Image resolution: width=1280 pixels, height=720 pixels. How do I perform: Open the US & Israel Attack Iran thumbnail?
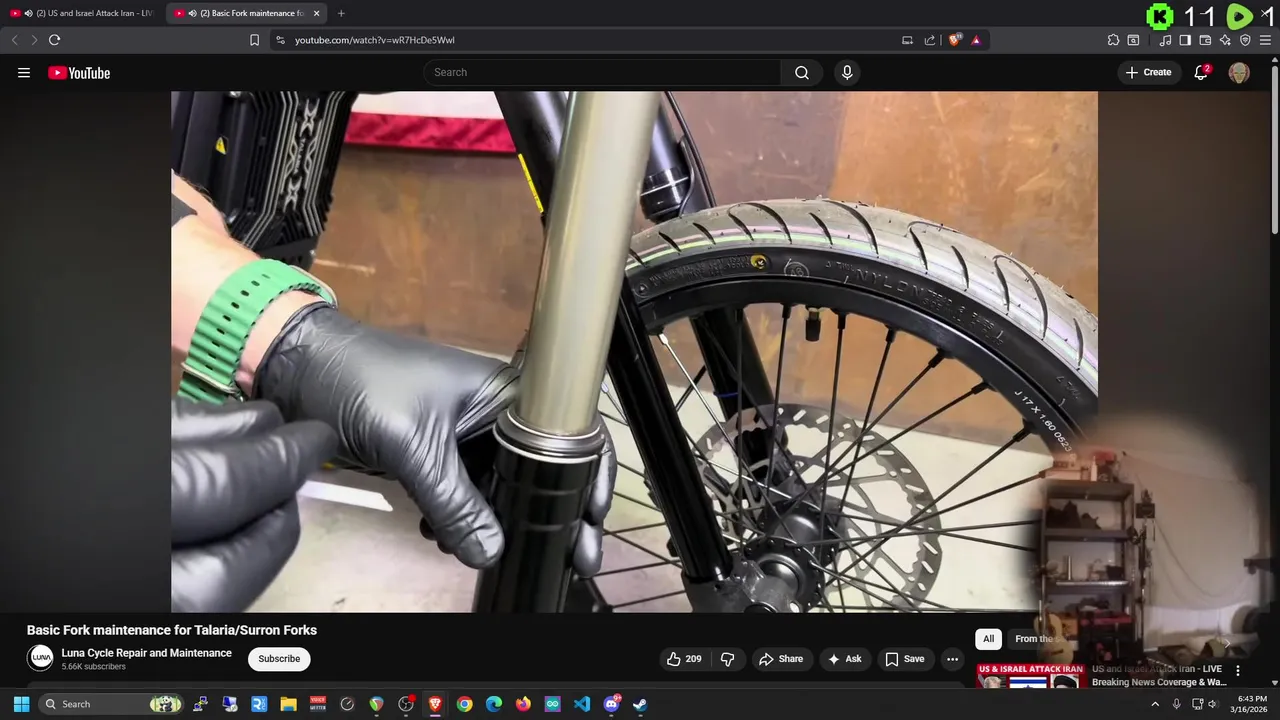(x=1029, y=676)
